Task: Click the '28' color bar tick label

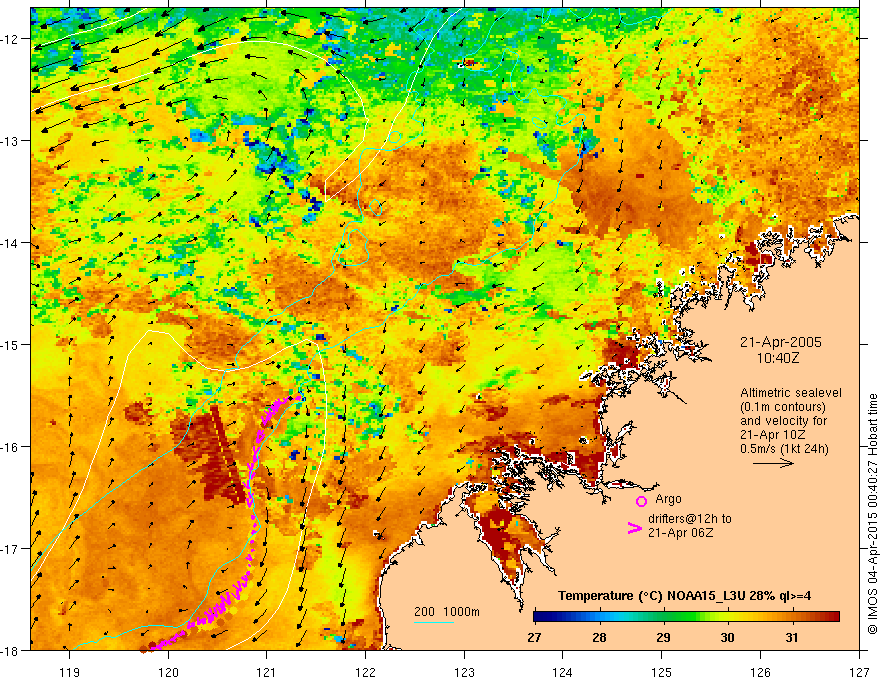Action: 599,637
